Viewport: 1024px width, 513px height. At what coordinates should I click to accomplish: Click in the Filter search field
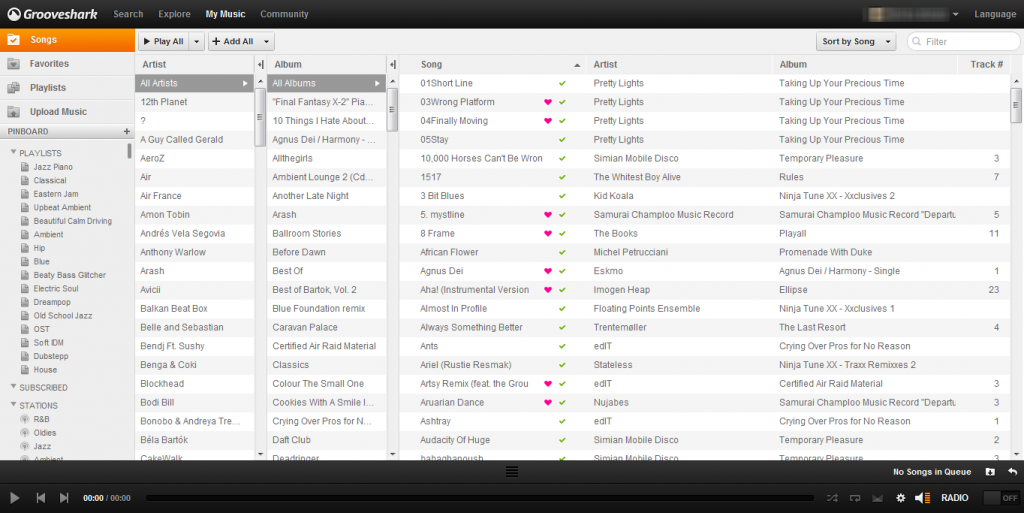click(963, 42)
